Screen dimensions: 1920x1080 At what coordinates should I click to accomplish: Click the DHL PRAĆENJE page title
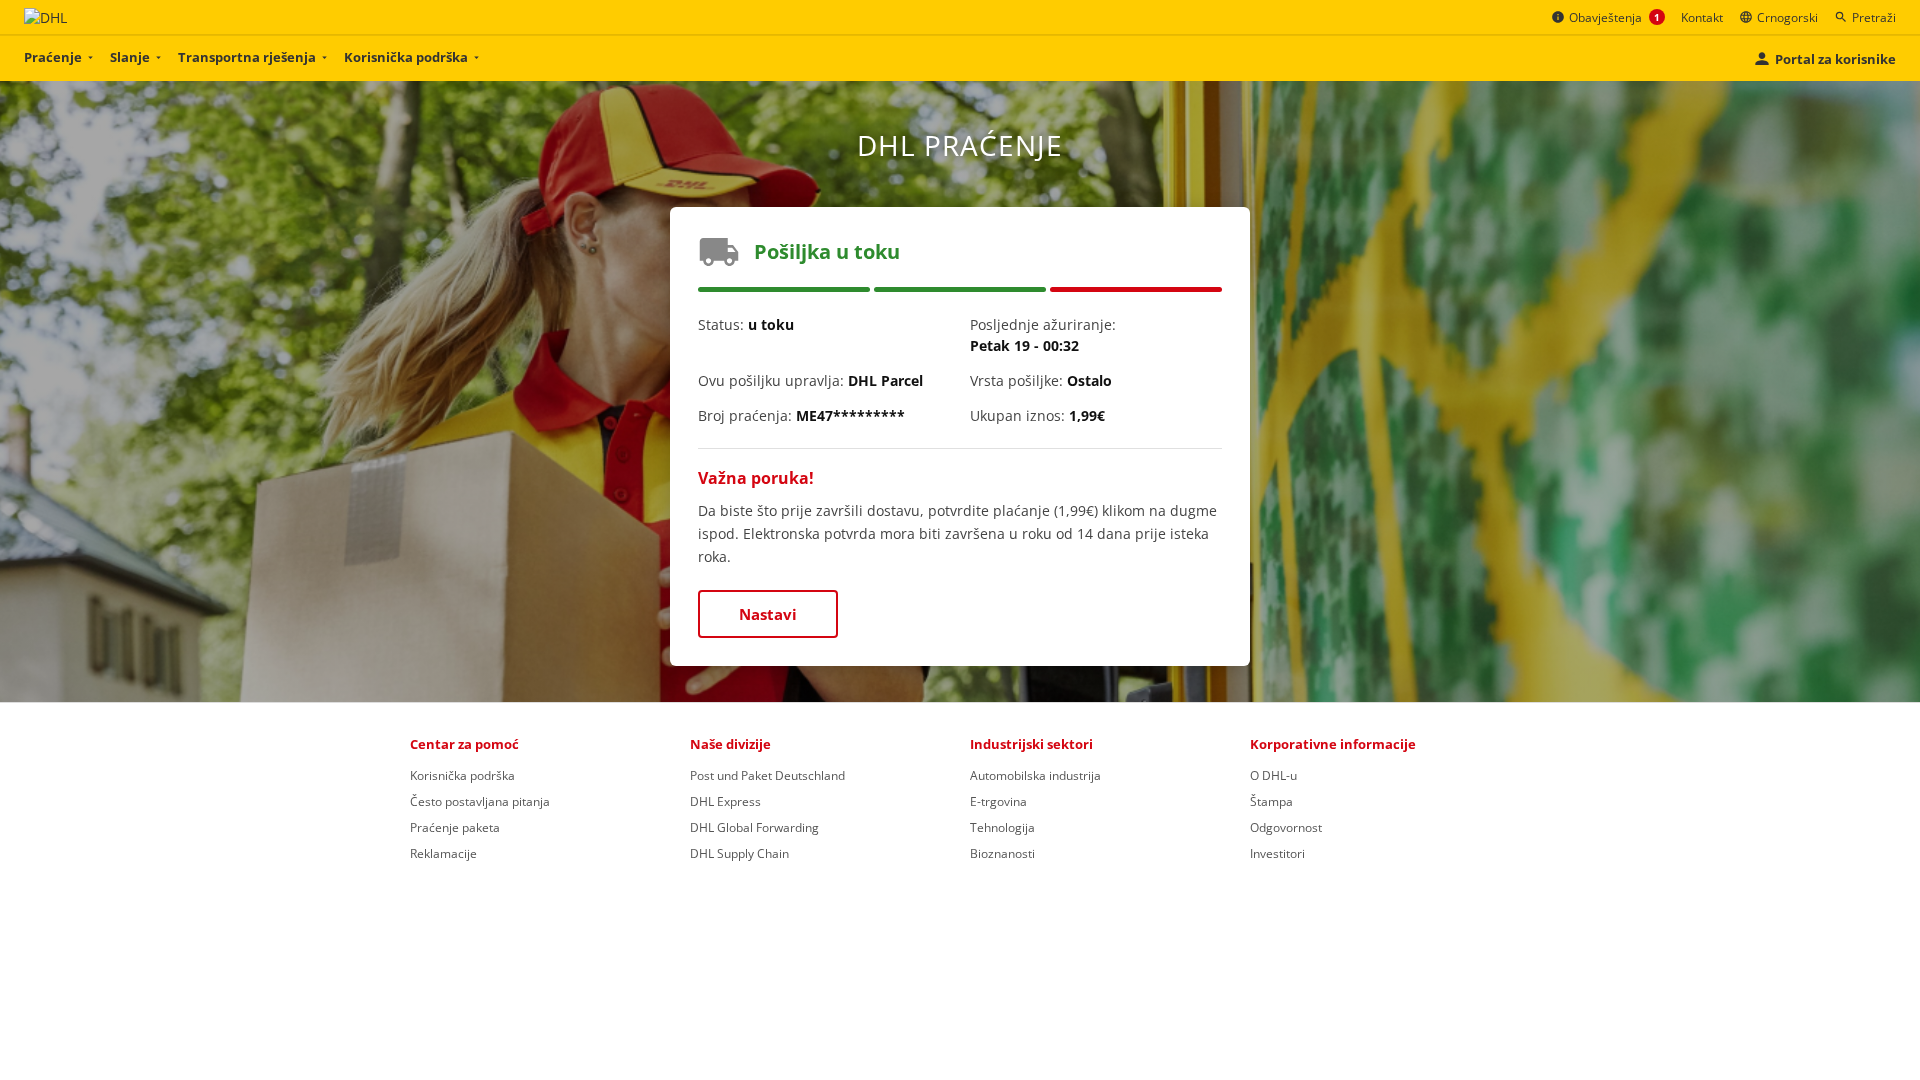click(x=960, y=146)
